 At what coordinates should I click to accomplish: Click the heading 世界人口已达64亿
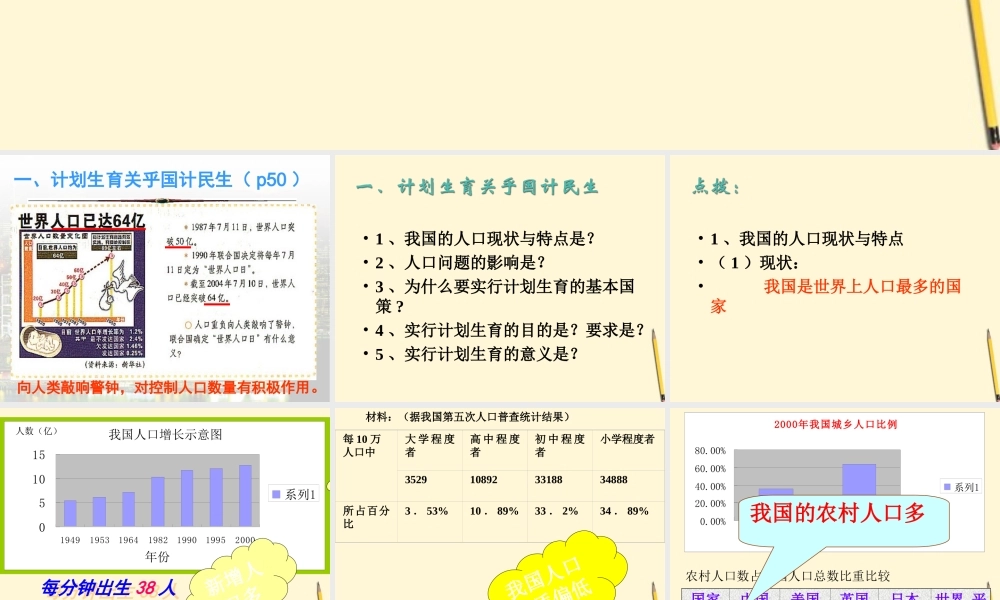[x=82, y=221]
